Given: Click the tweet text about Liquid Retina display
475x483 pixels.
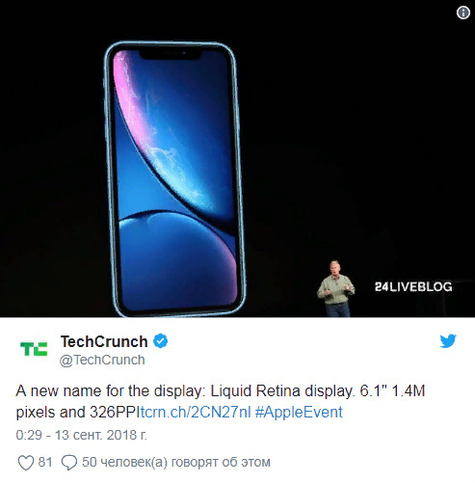Looking at the screenshot, I should (220, 401).
